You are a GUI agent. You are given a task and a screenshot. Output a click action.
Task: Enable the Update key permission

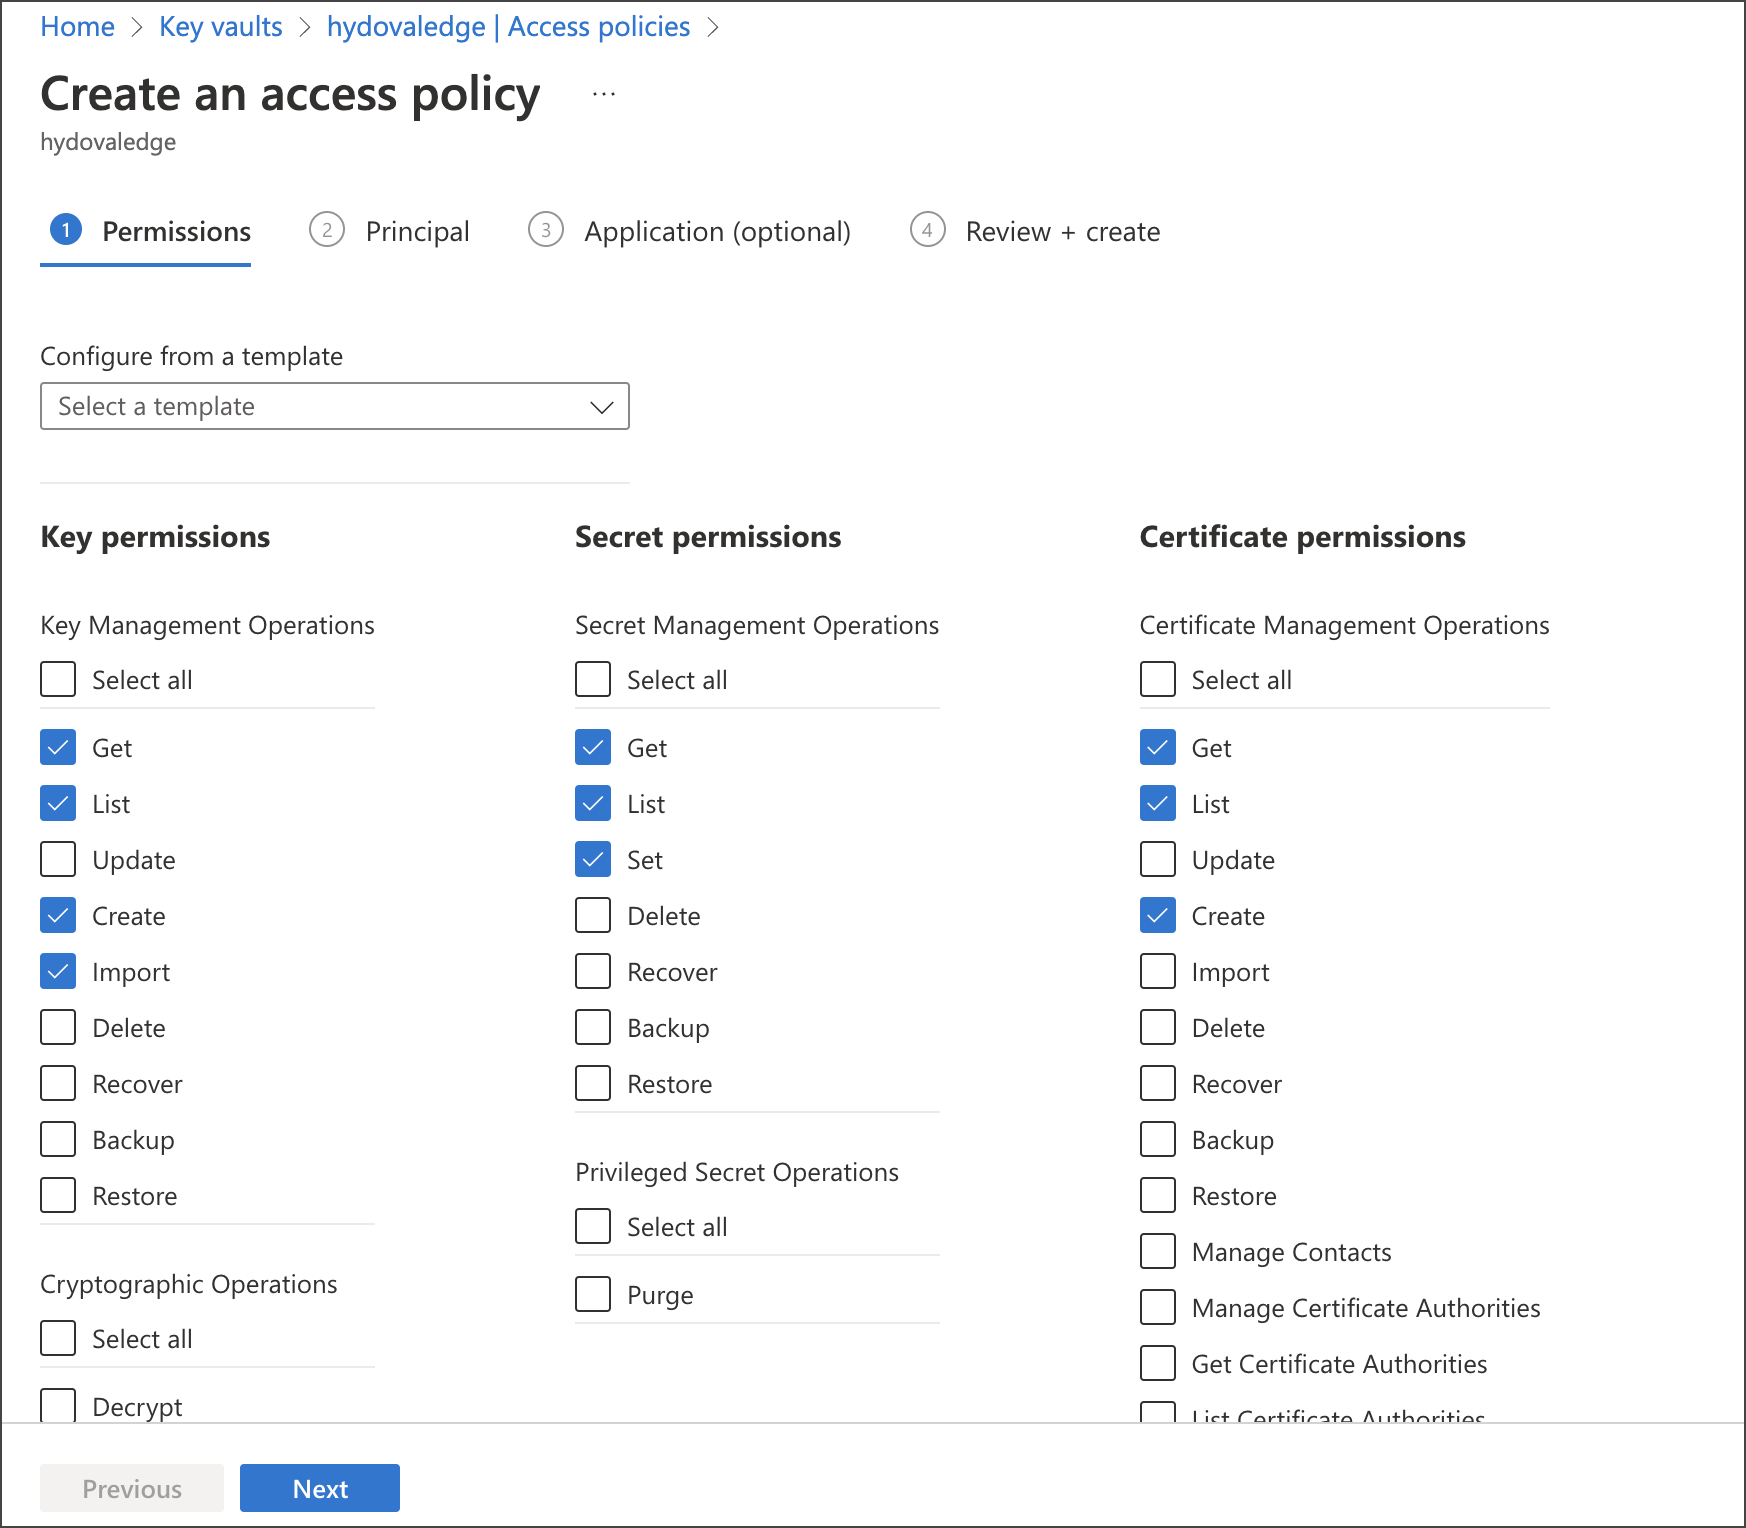coord(57,859)
